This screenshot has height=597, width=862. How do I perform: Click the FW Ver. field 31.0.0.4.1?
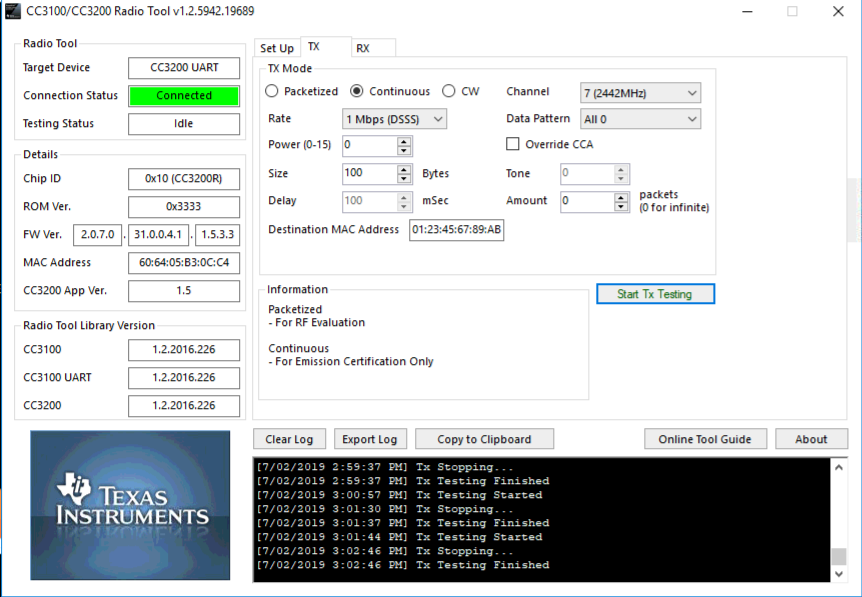tap(158, 235)
